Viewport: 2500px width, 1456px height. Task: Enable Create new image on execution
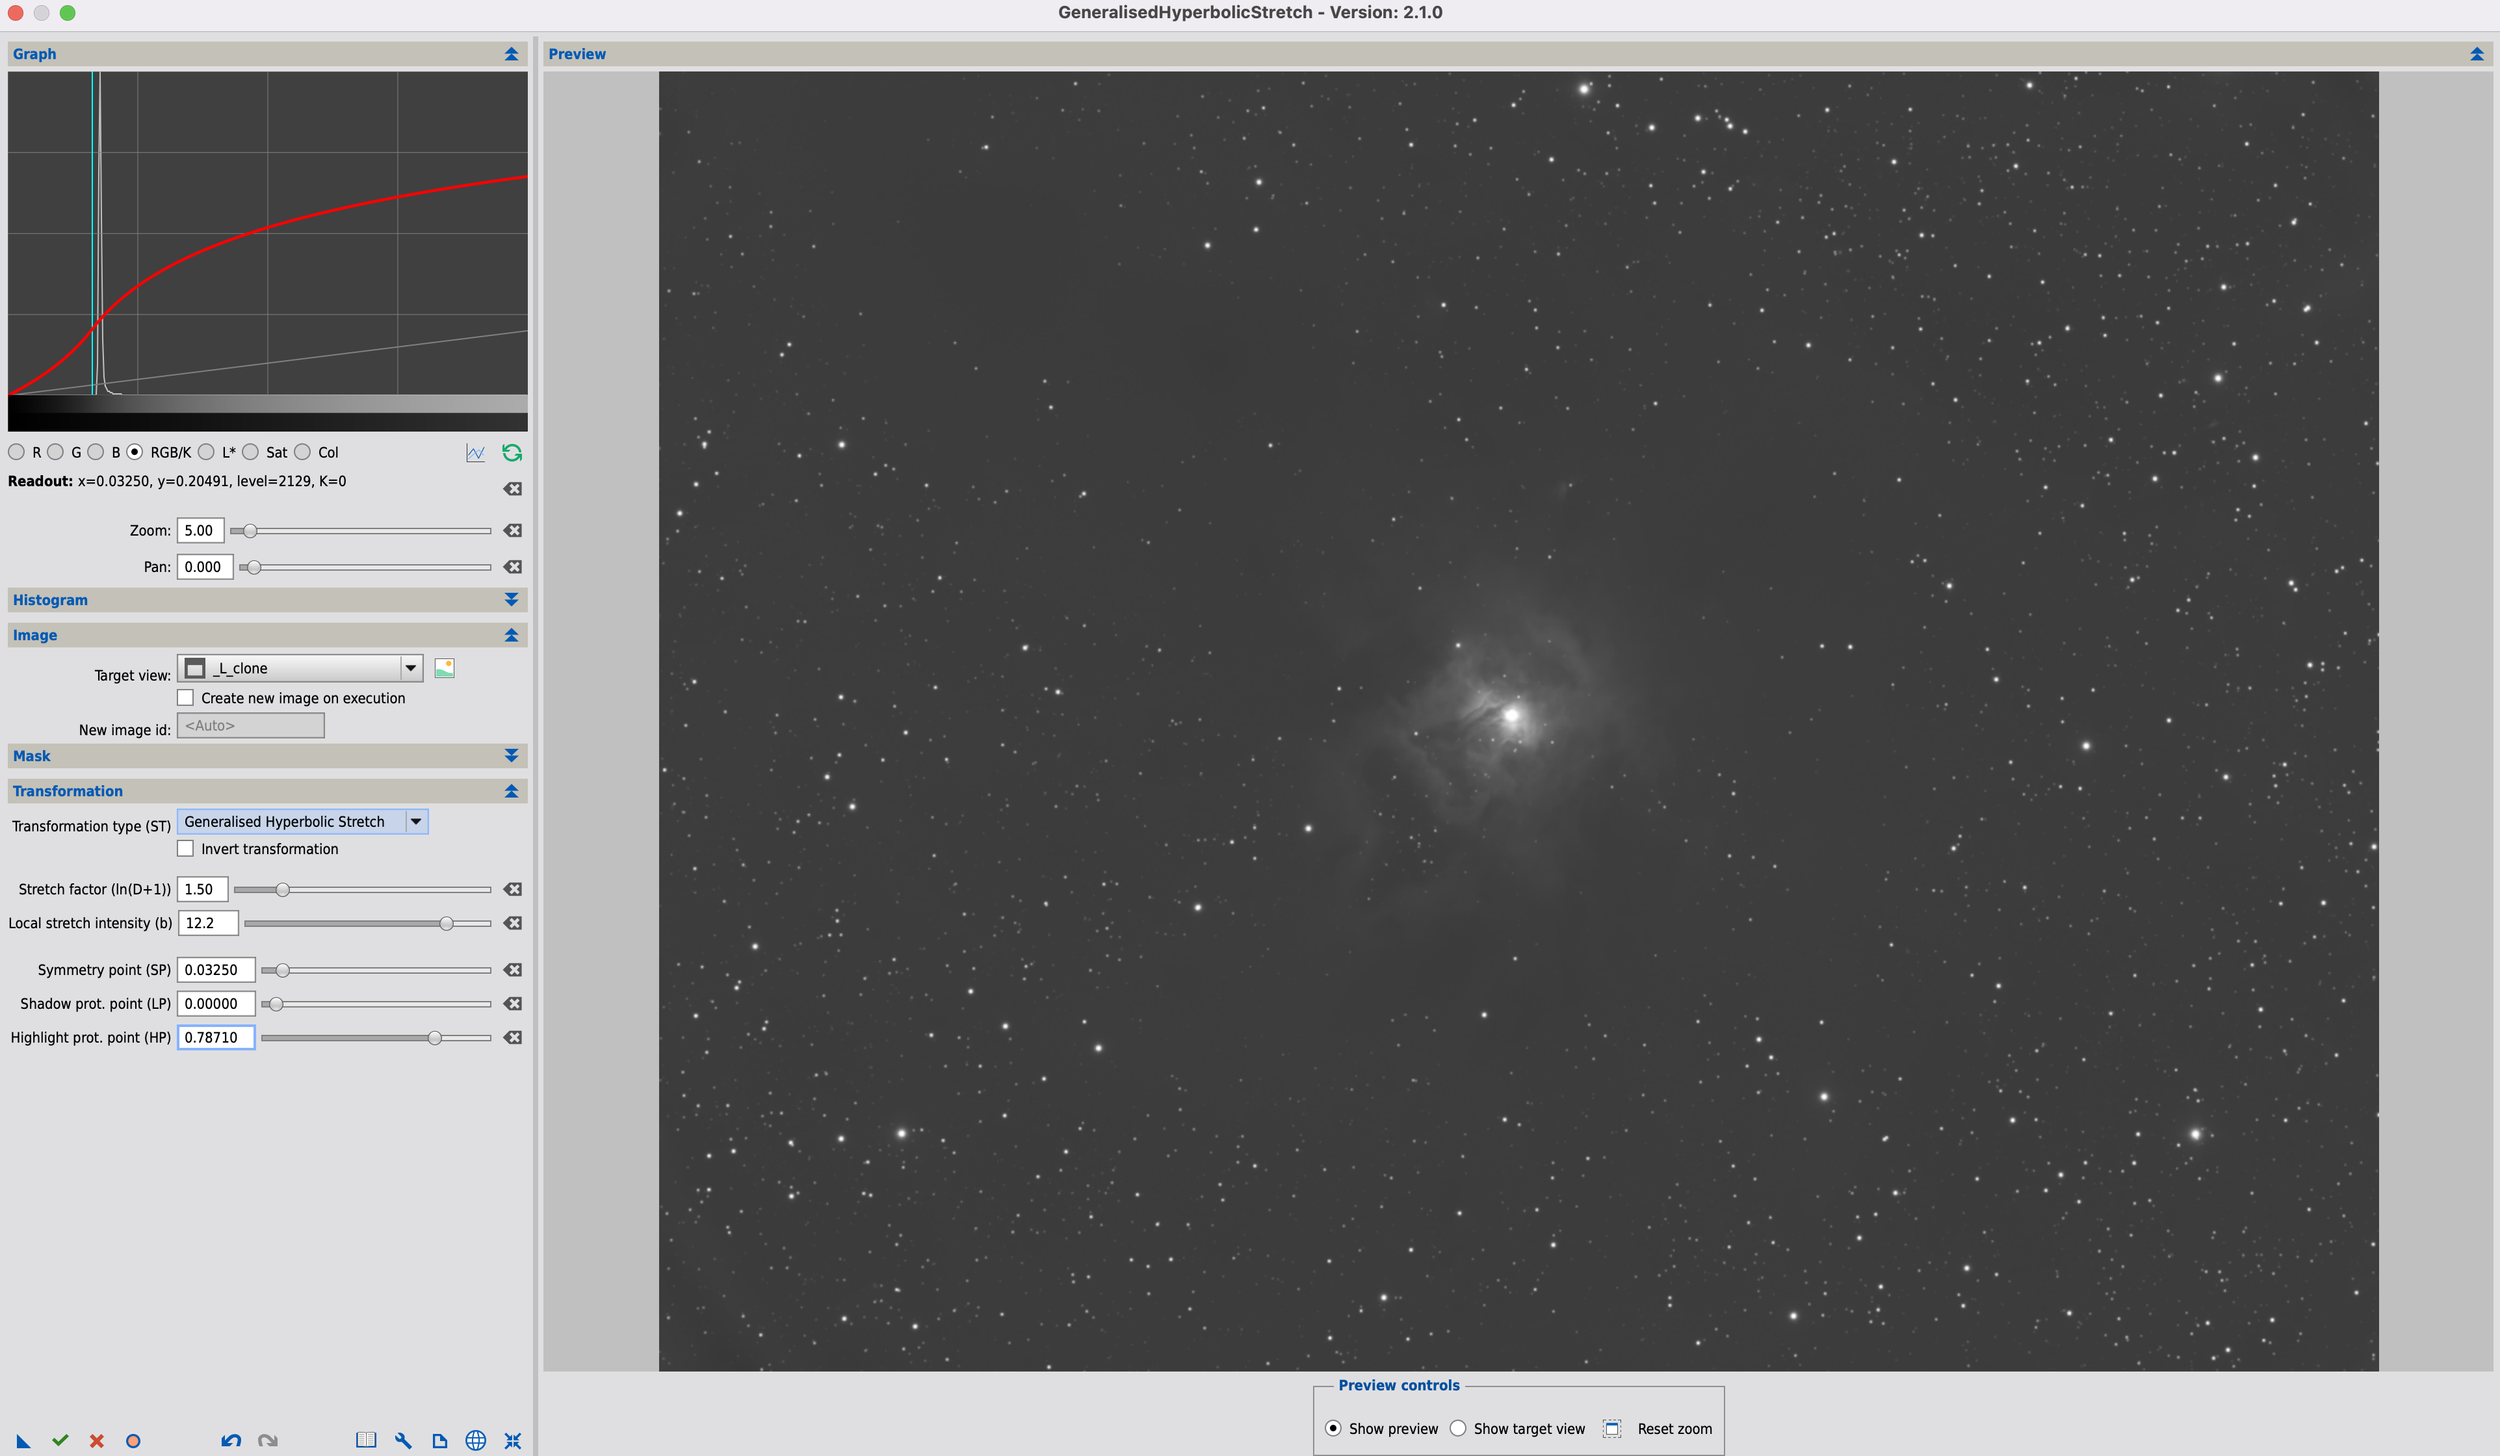(186, 698)
